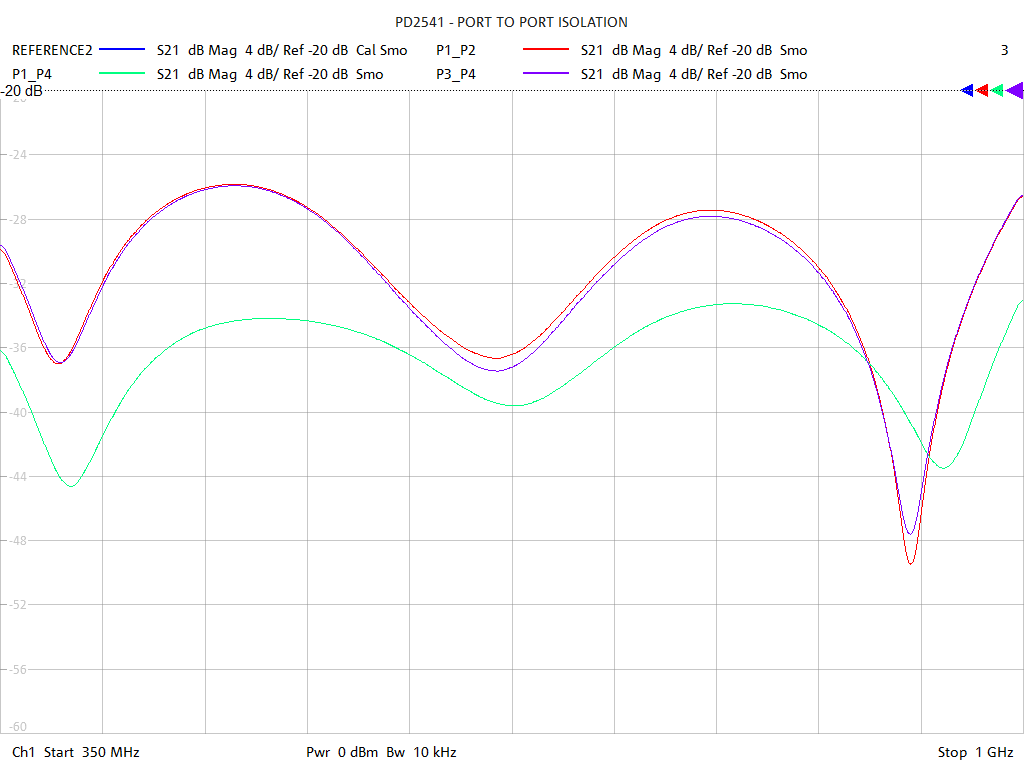Click the red trace's deepest notch near -49 dB
The height and width of the screenshot is (768, 1024).
point(911,563)
